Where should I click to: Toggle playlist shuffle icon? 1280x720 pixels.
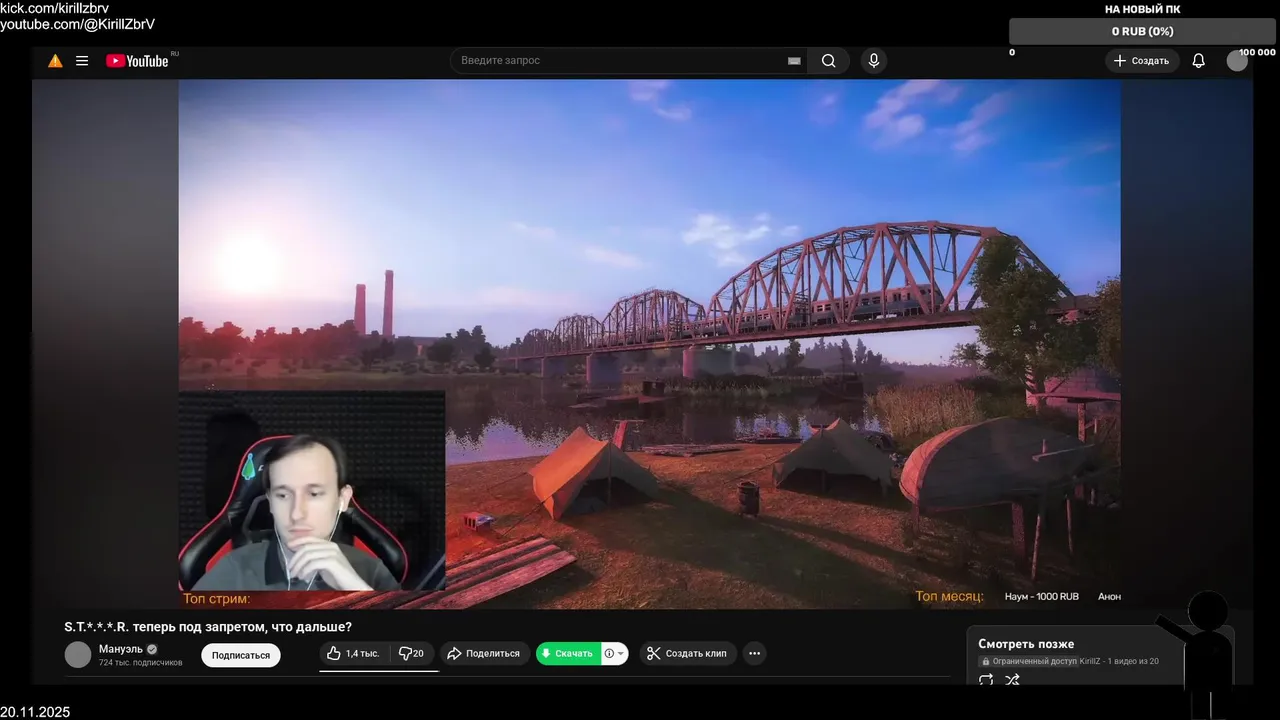(x=1012, y=680)
